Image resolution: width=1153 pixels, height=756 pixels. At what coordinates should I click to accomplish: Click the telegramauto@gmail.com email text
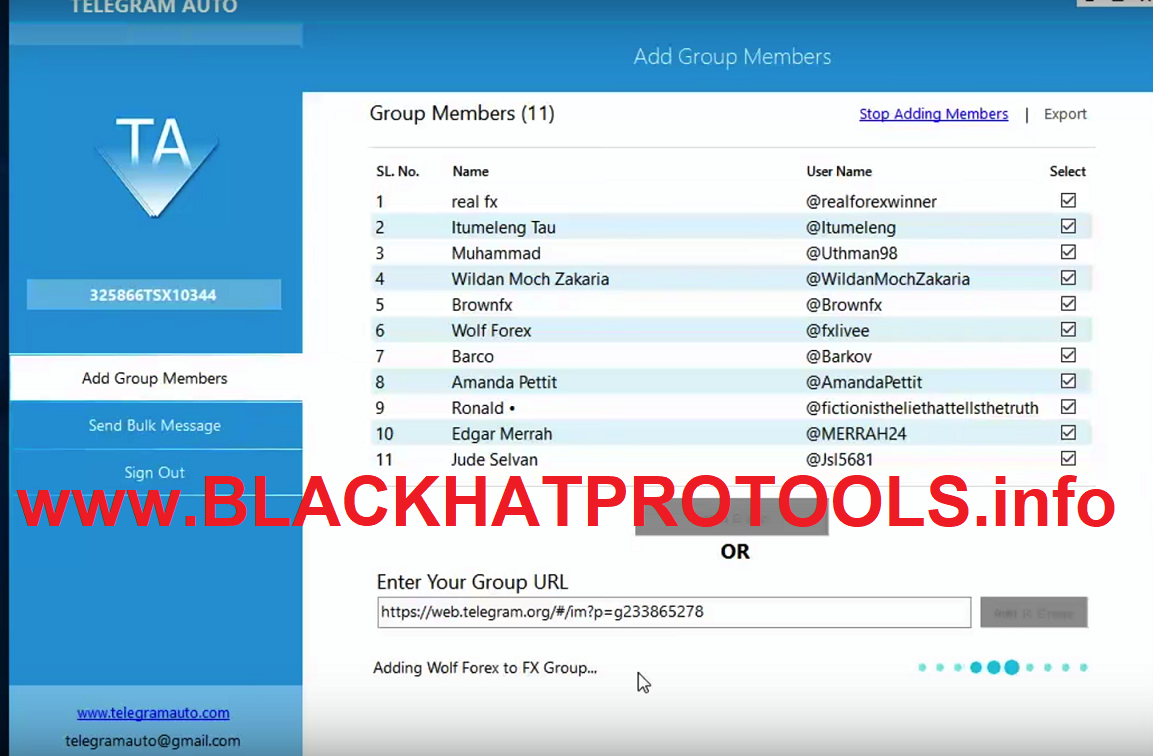pos(153,741)
